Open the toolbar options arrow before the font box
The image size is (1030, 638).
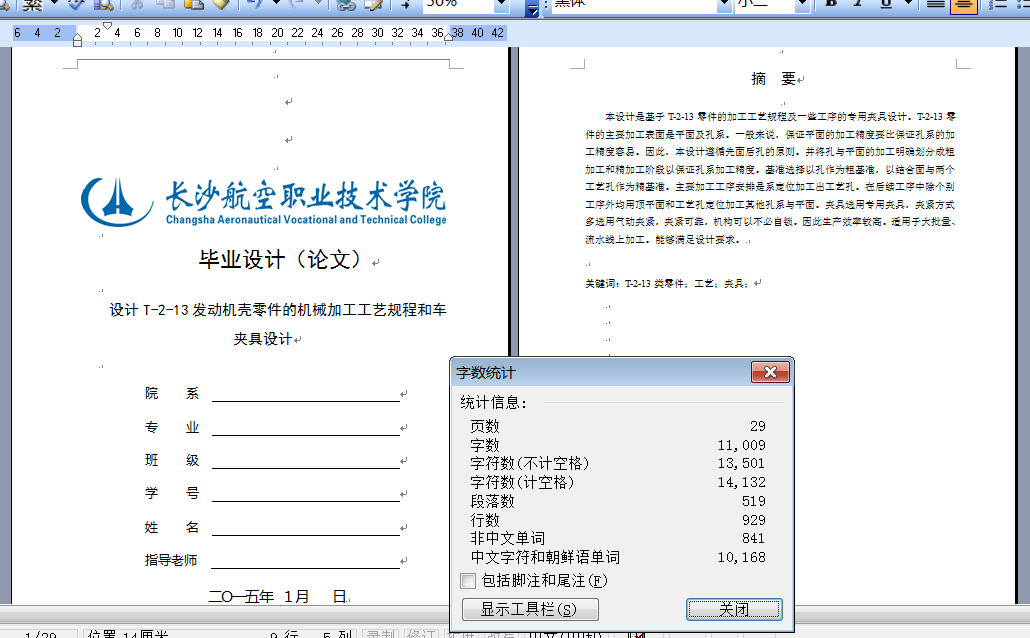click(533, 8)
